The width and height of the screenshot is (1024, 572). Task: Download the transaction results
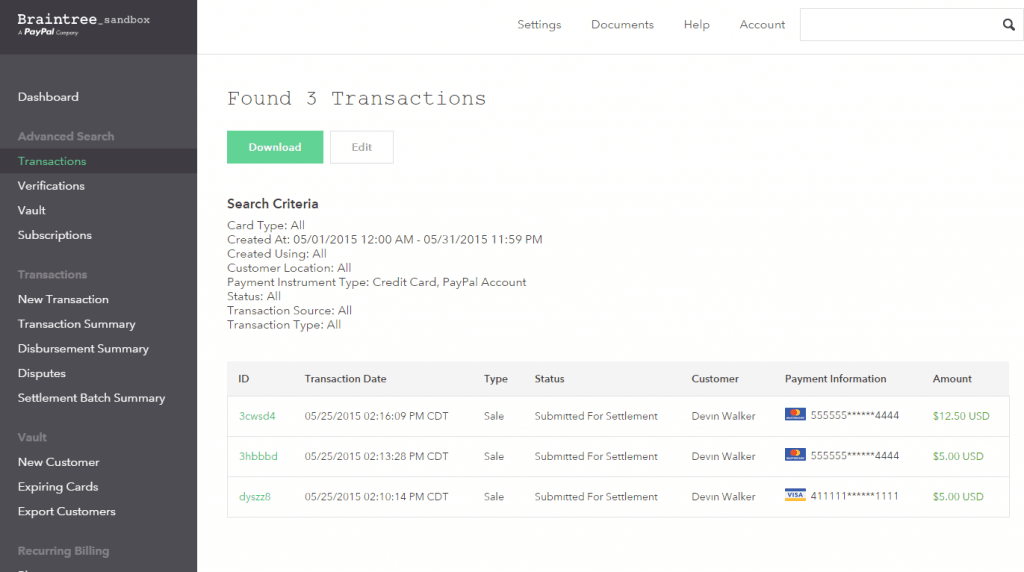click(275, 147)
